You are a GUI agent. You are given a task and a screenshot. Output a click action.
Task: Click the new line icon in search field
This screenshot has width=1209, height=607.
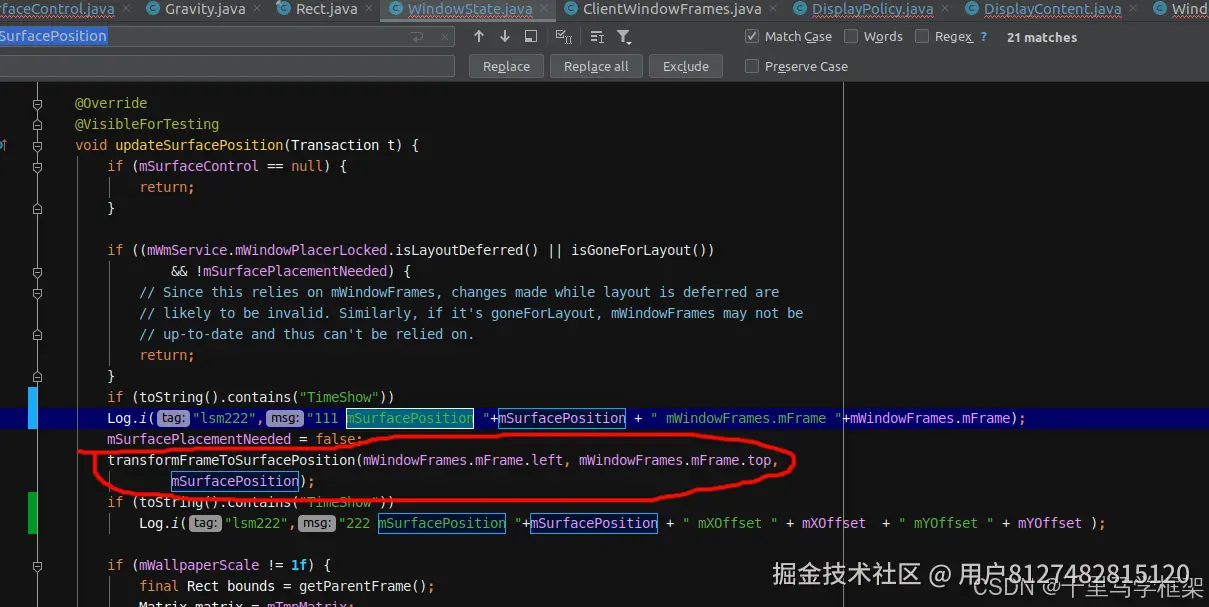[417, 37]
